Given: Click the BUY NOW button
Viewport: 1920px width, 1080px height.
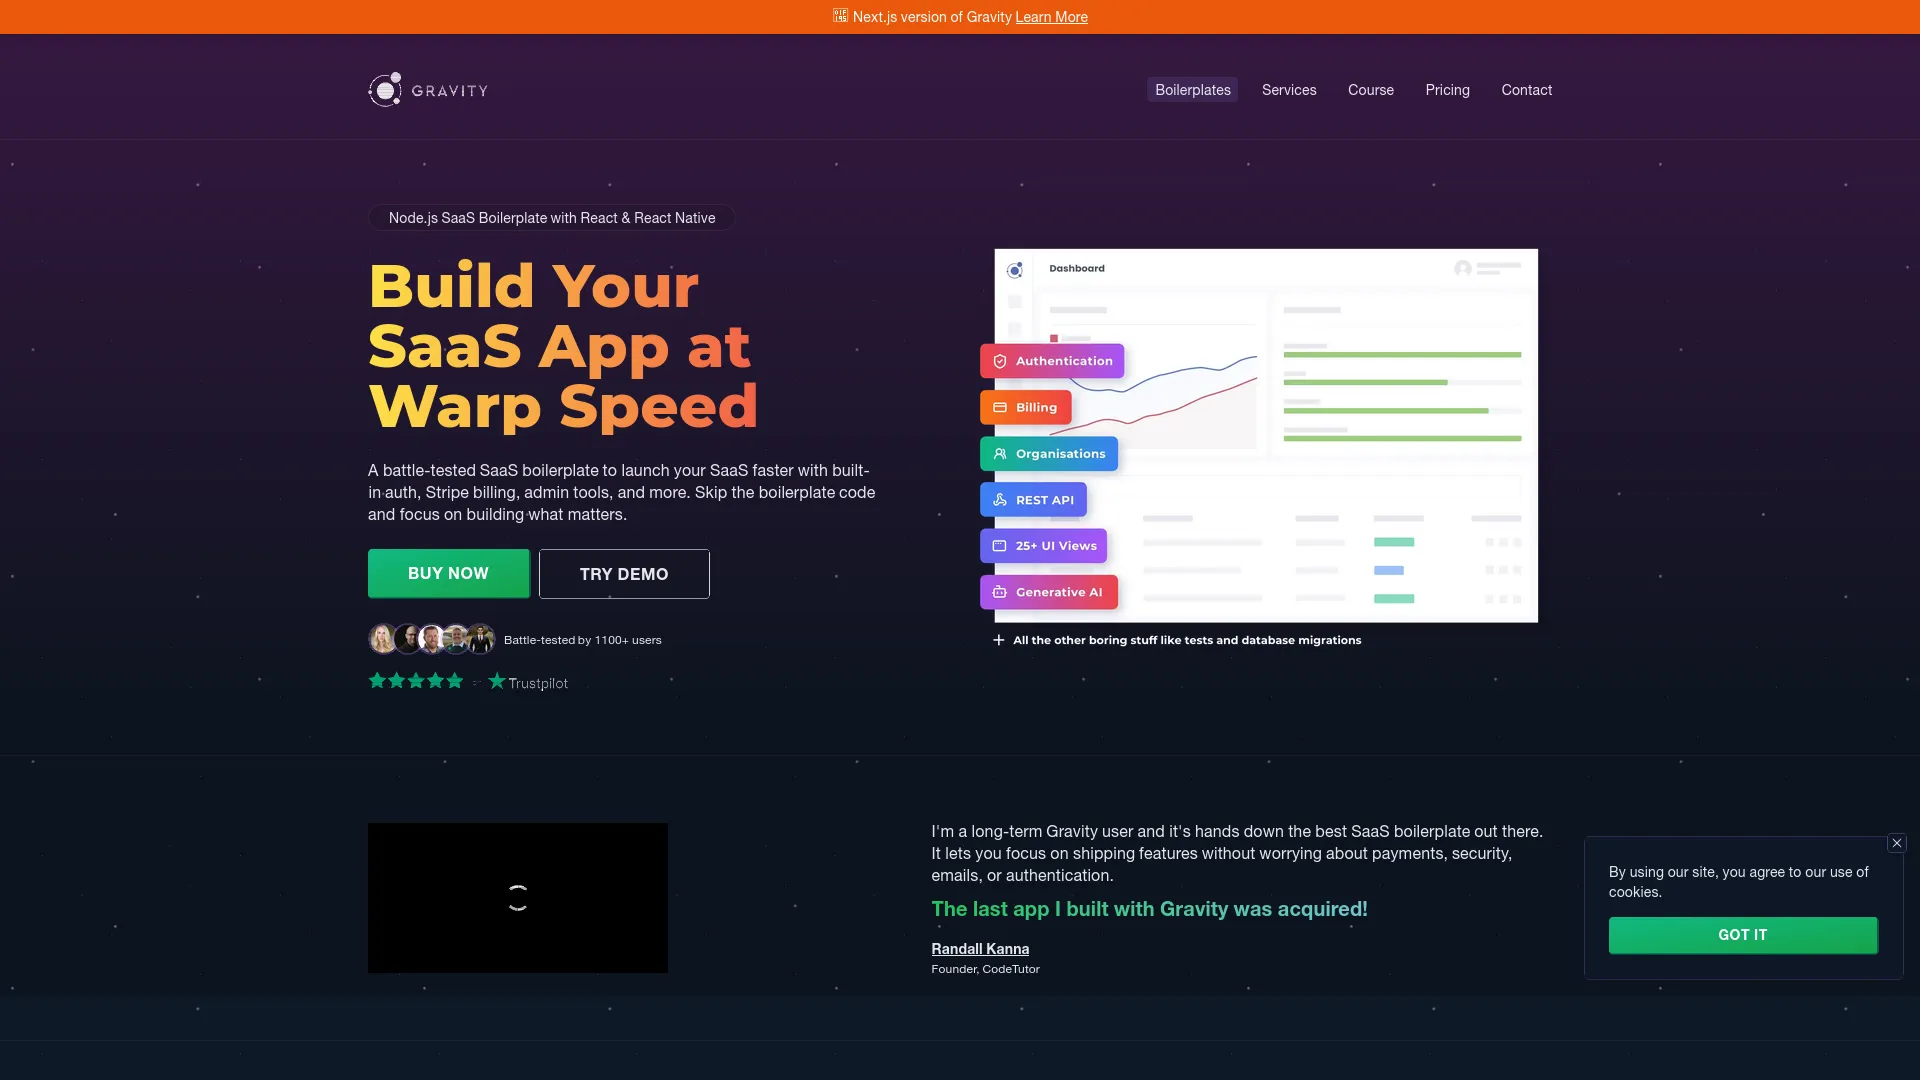Looking at the screenshot, I should tap(449, 573).
